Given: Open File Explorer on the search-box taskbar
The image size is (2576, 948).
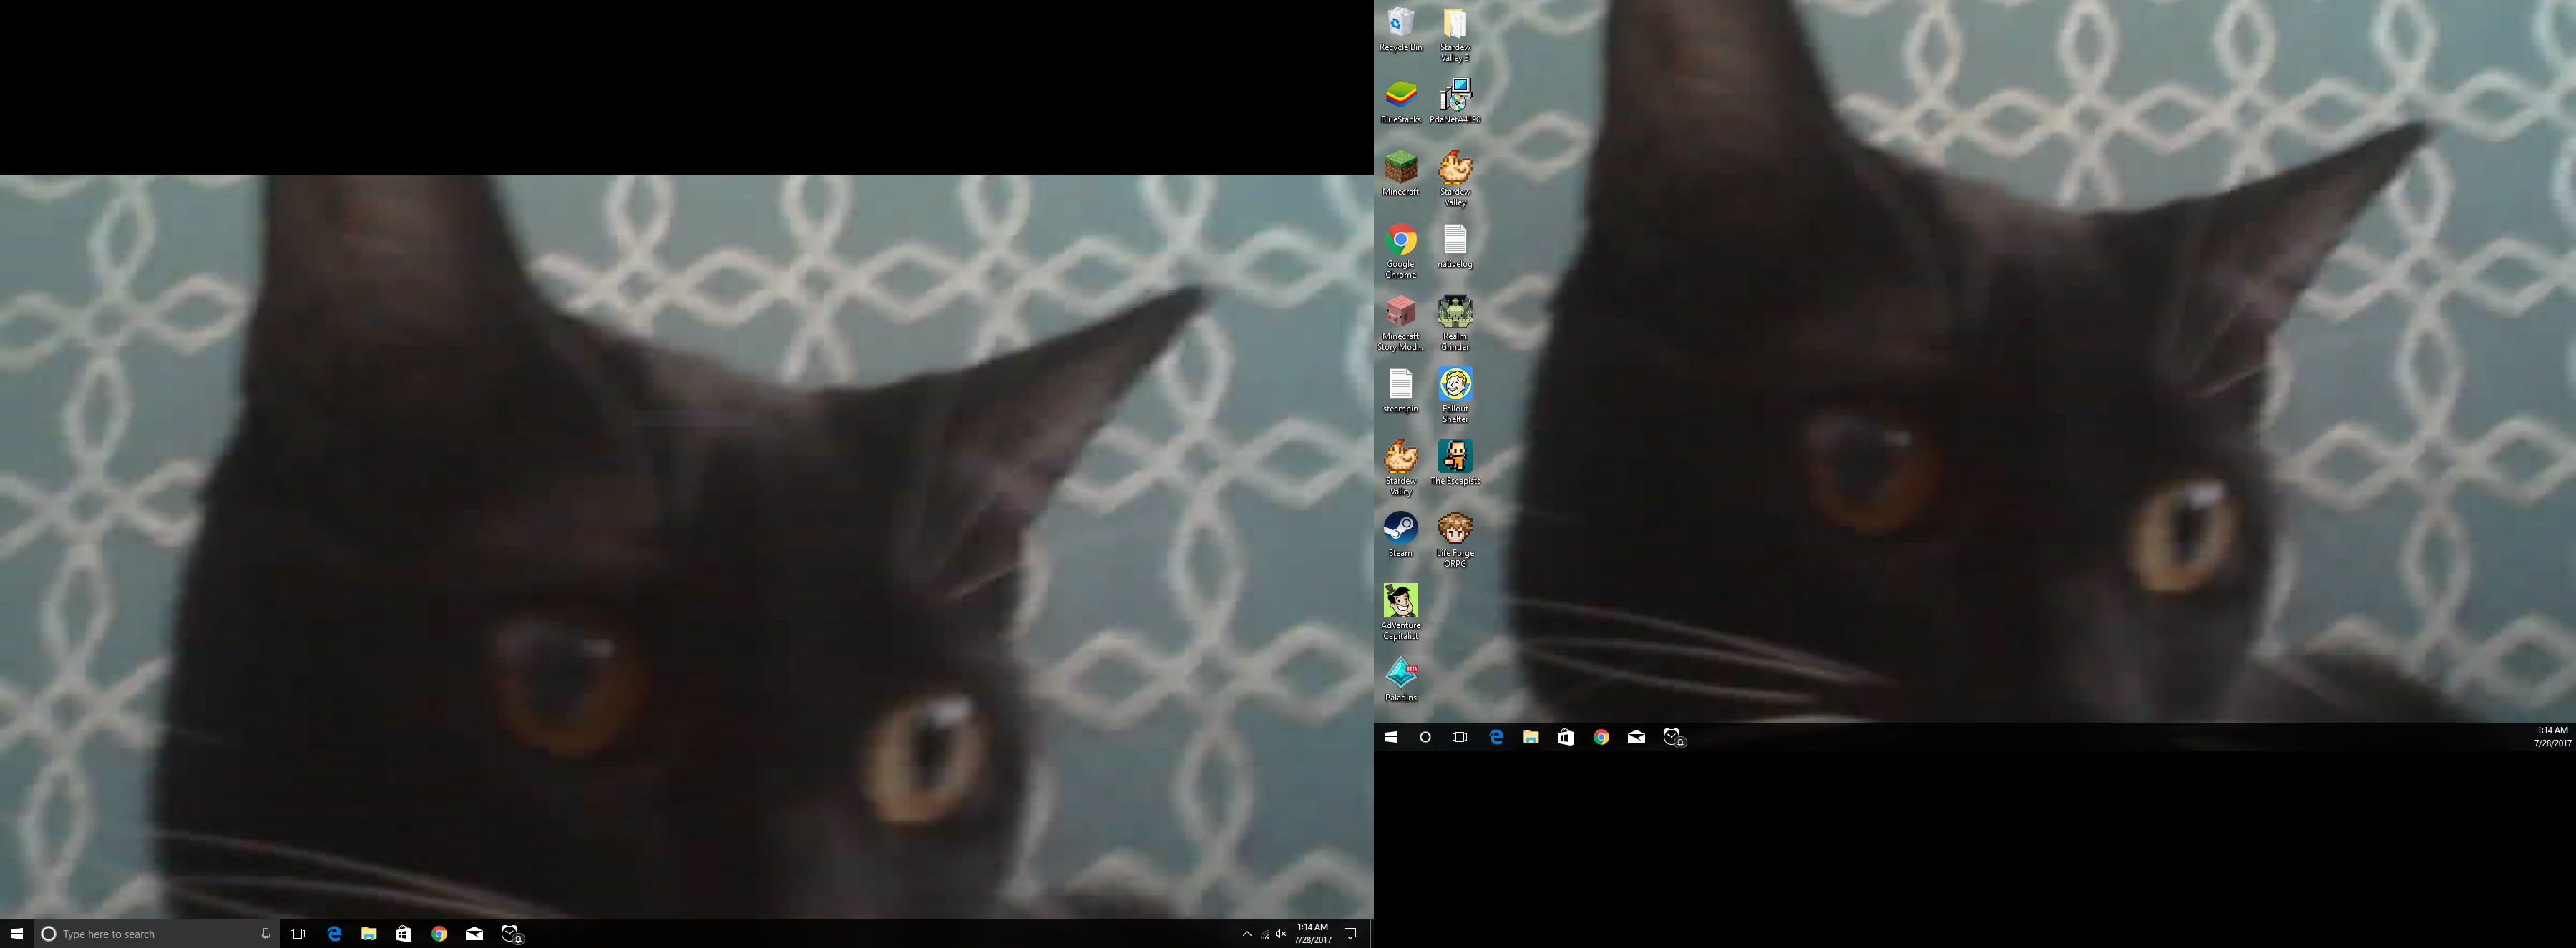Looking at the screenshot, I should (369, 934).
